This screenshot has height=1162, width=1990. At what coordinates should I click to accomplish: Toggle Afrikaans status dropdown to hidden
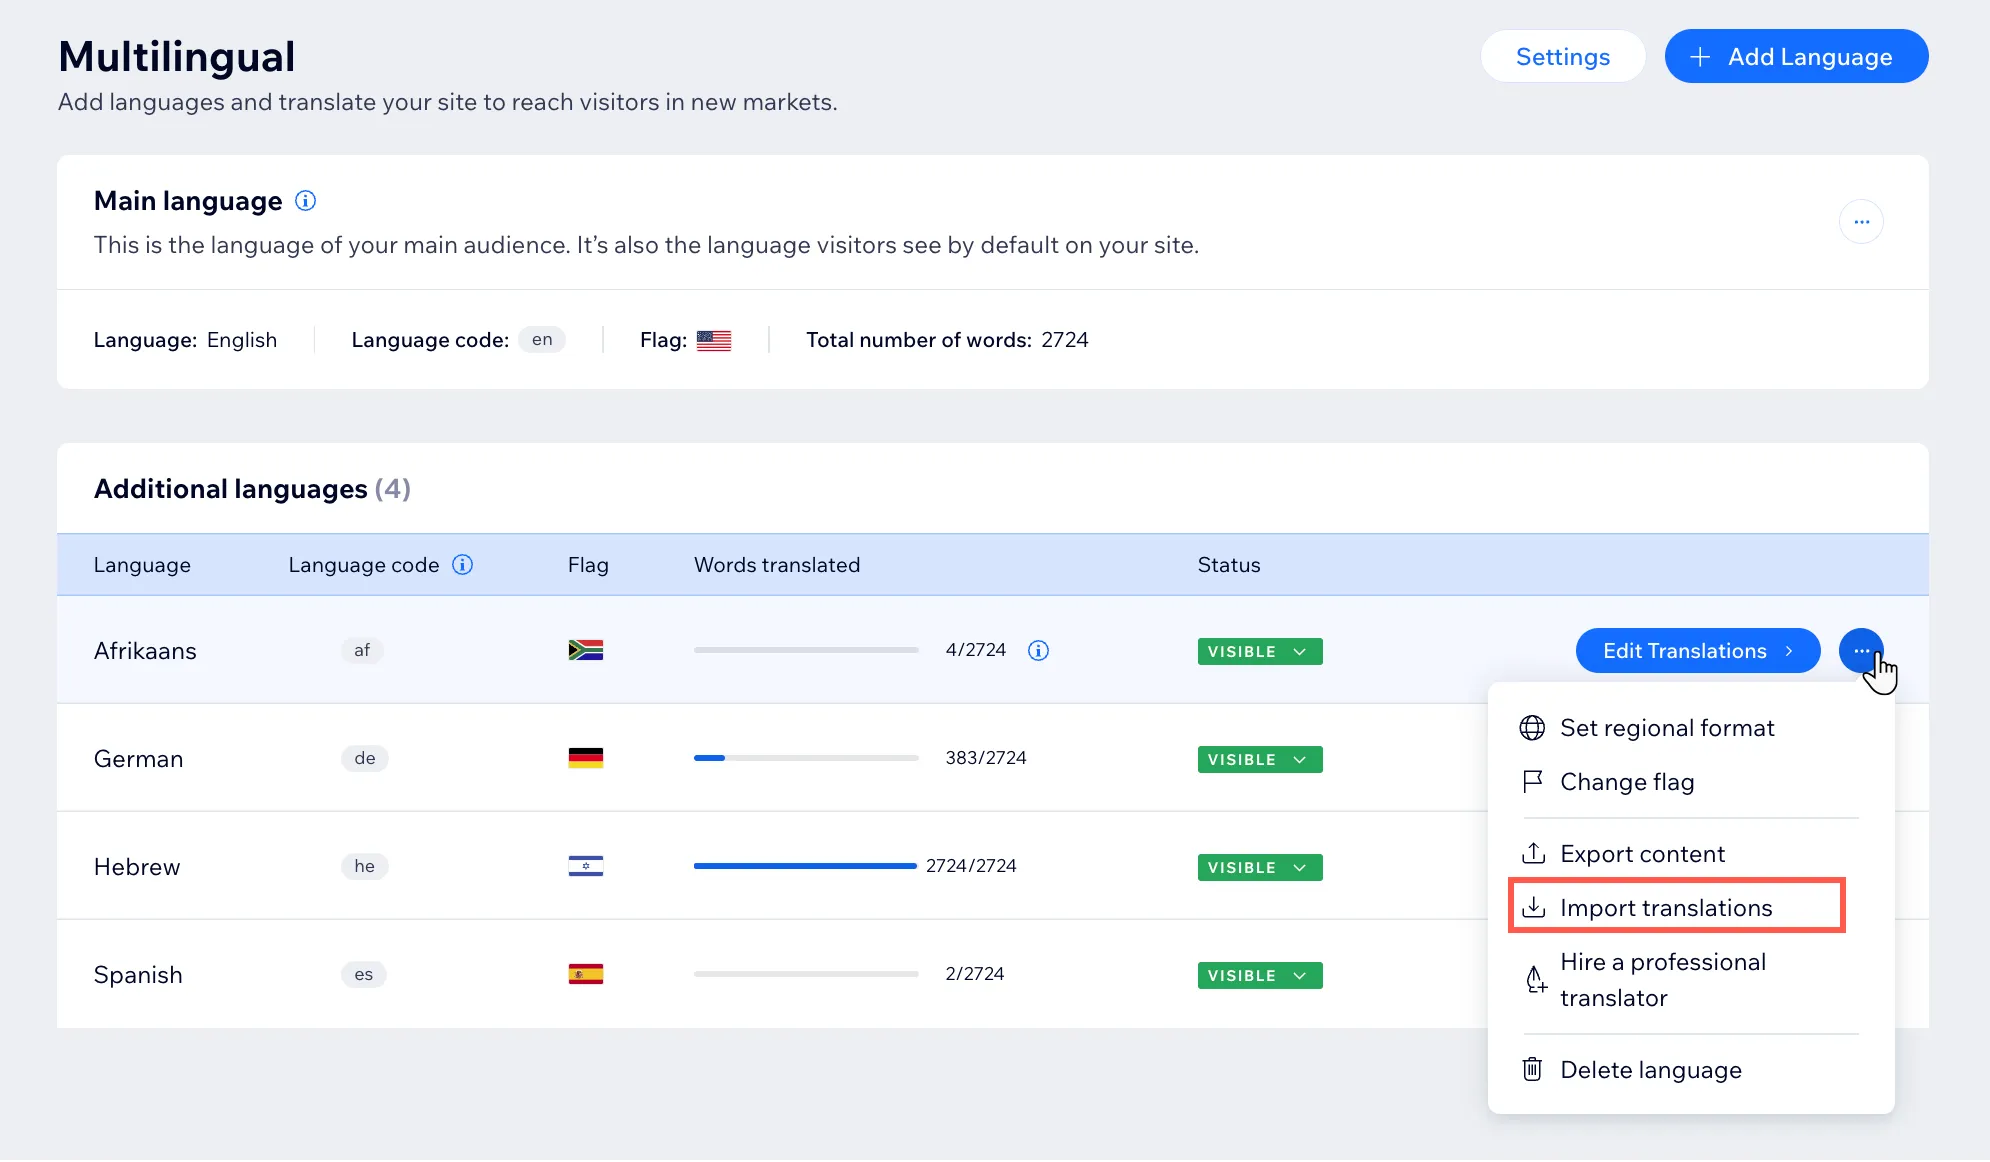[1257, 650]
